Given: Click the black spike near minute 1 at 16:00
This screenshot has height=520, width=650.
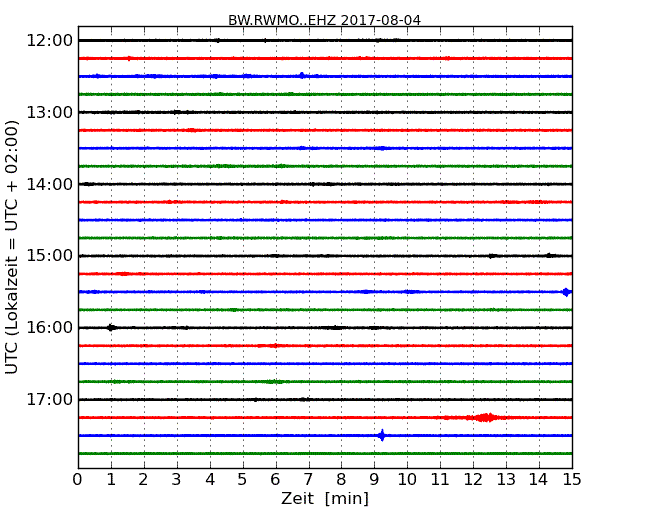Looking at the screenshot, I should 111,328.
